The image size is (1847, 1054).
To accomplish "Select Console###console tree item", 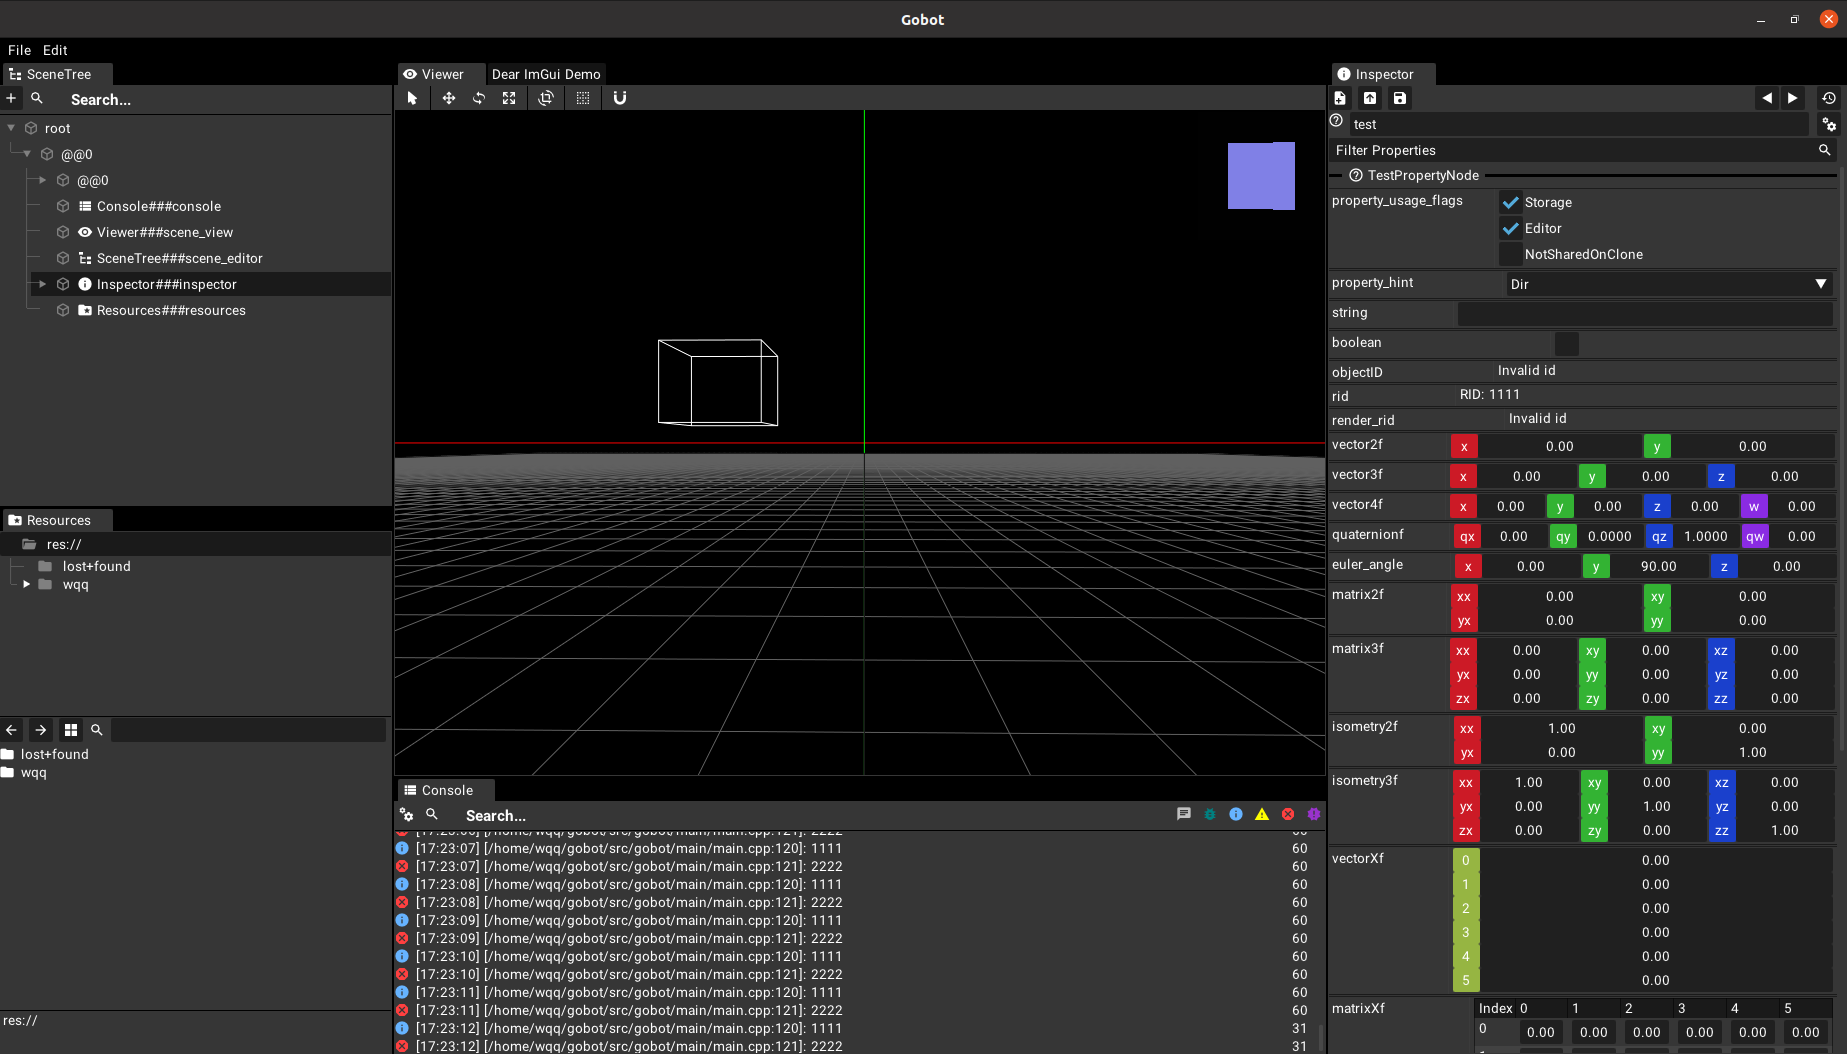I will [x=159, y=206].
